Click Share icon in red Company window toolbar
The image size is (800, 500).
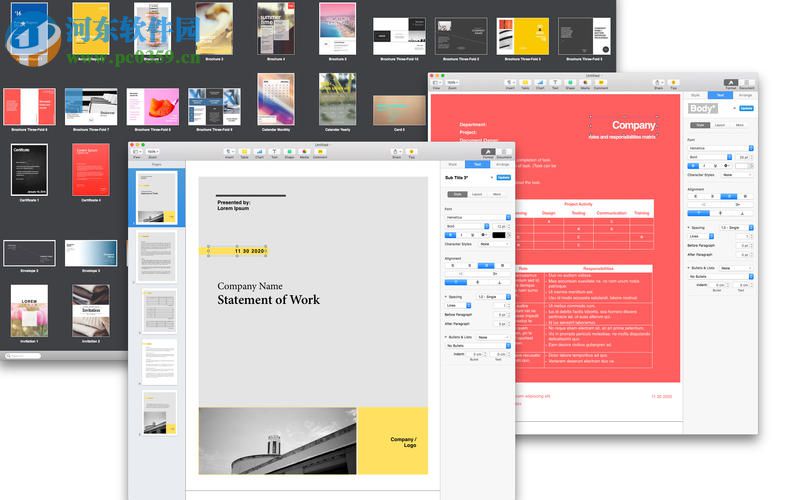coord(658,82)
